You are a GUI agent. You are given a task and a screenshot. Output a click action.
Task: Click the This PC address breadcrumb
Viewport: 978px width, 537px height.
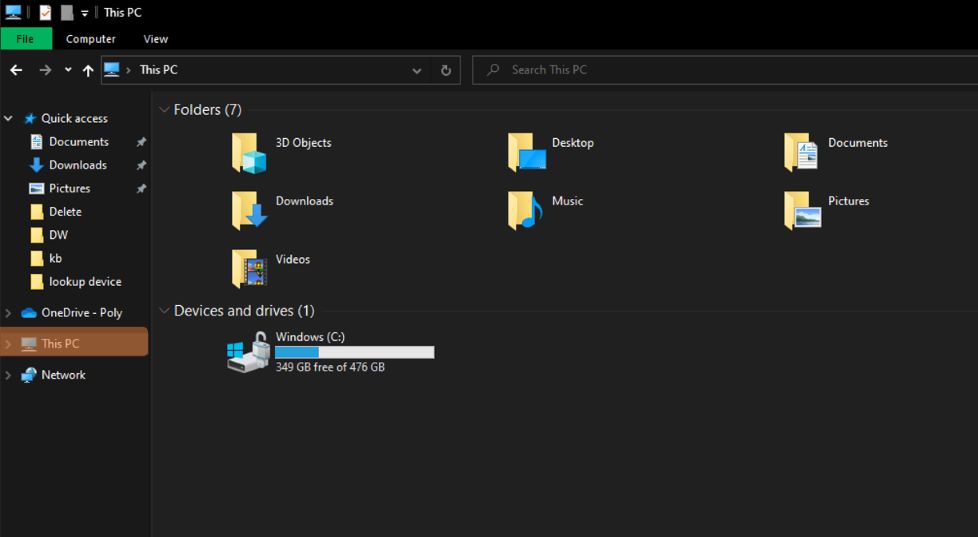coord(158,70)
